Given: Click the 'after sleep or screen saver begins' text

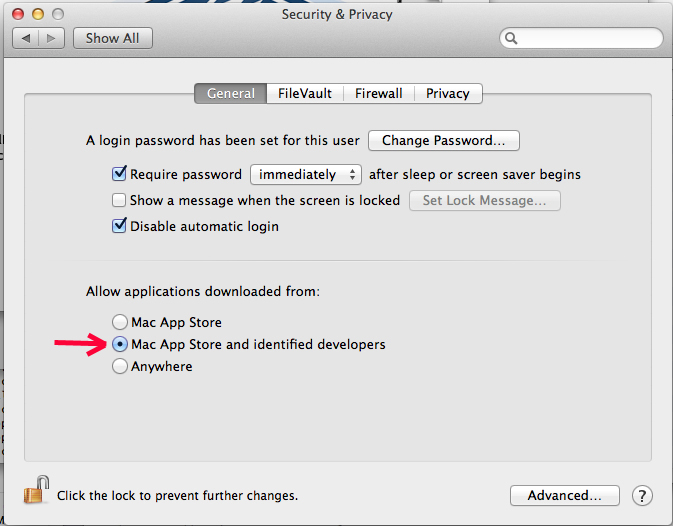Looking at the screenshot, I should 475,175.
